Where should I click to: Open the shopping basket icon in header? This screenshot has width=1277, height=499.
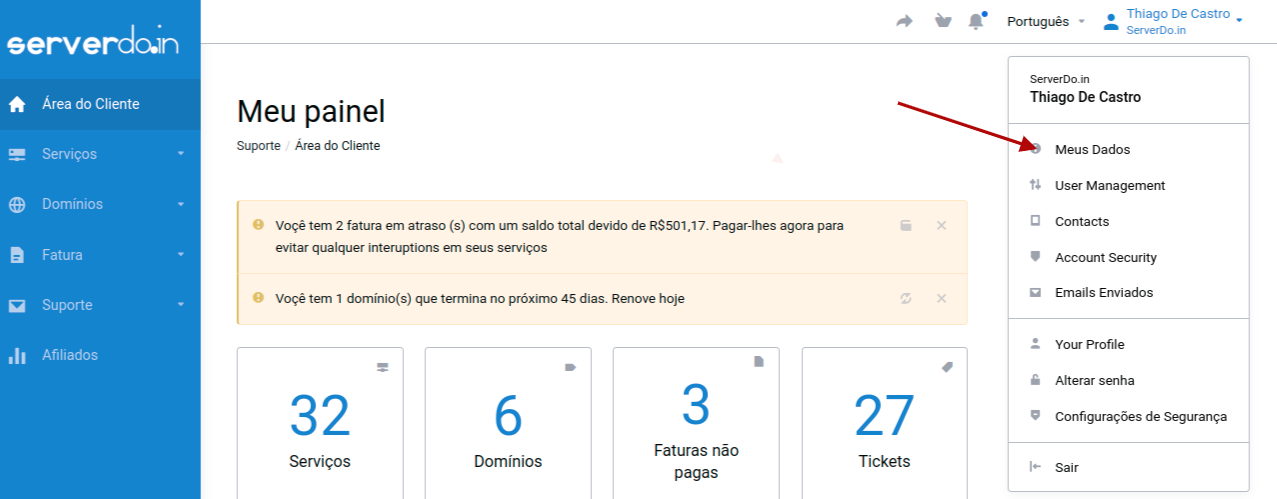click(x=942, y=21)
